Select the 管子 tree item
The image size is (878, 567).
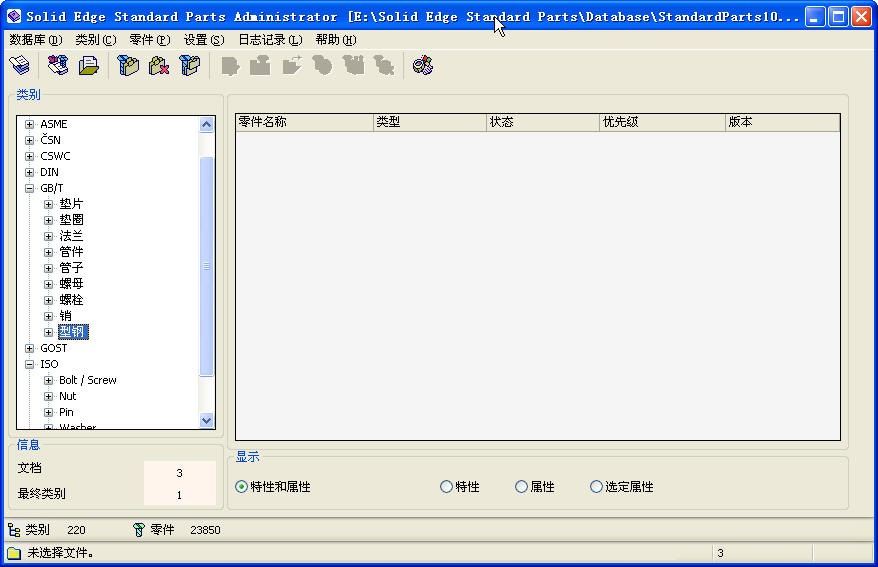click(x=71, y=268)
